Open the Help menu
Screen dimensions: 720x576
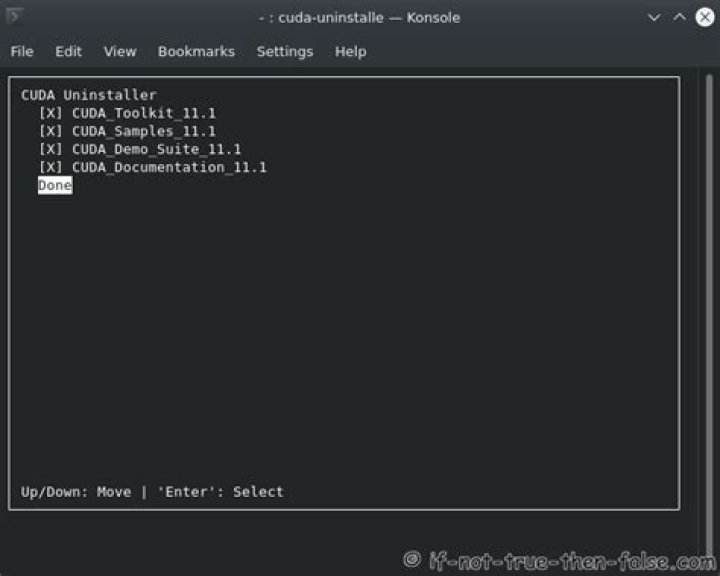pos(350,51)
